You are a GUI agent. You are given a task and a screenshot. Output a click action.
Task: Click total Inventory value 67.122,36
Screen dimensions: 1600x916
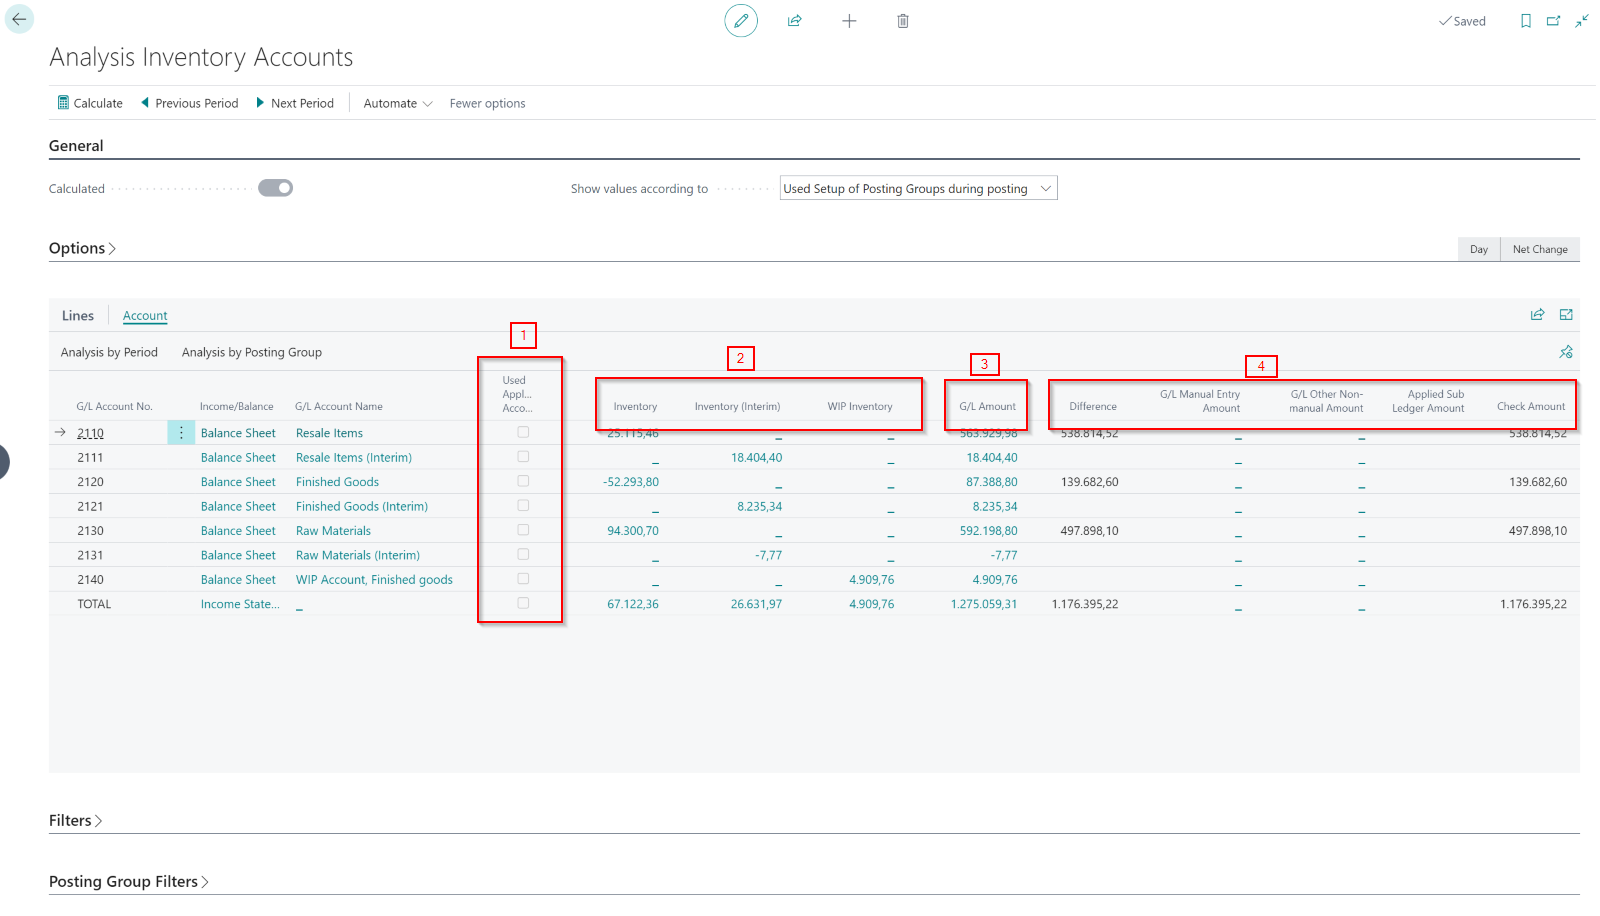(633, 604)
